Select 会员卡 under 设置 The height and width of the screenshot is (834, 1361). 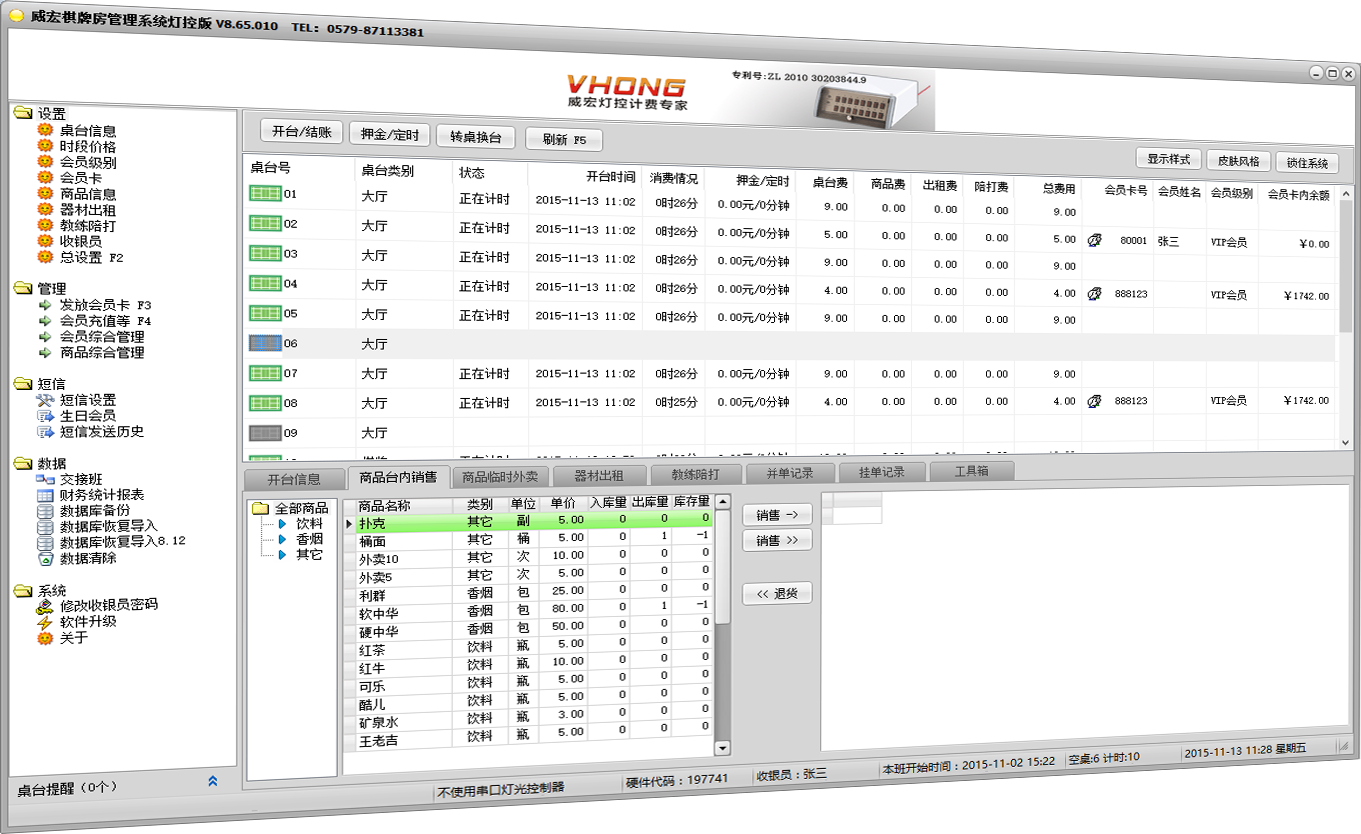click(80, 178)
